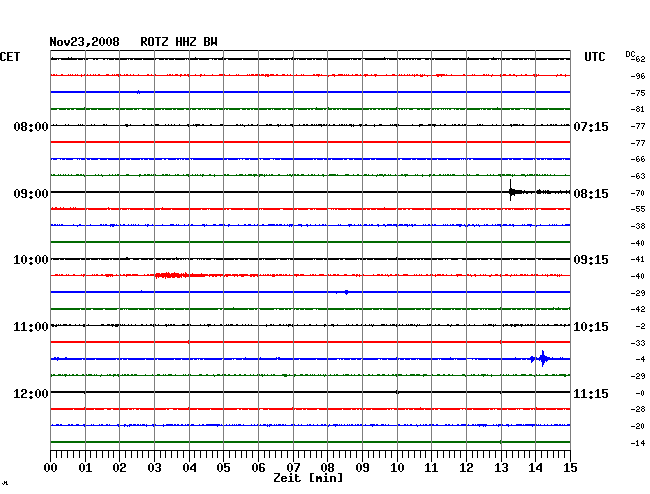Click the DC value -33
This screenshot has width=650, height=494.
pyautogui.click(x=638, y=343)
